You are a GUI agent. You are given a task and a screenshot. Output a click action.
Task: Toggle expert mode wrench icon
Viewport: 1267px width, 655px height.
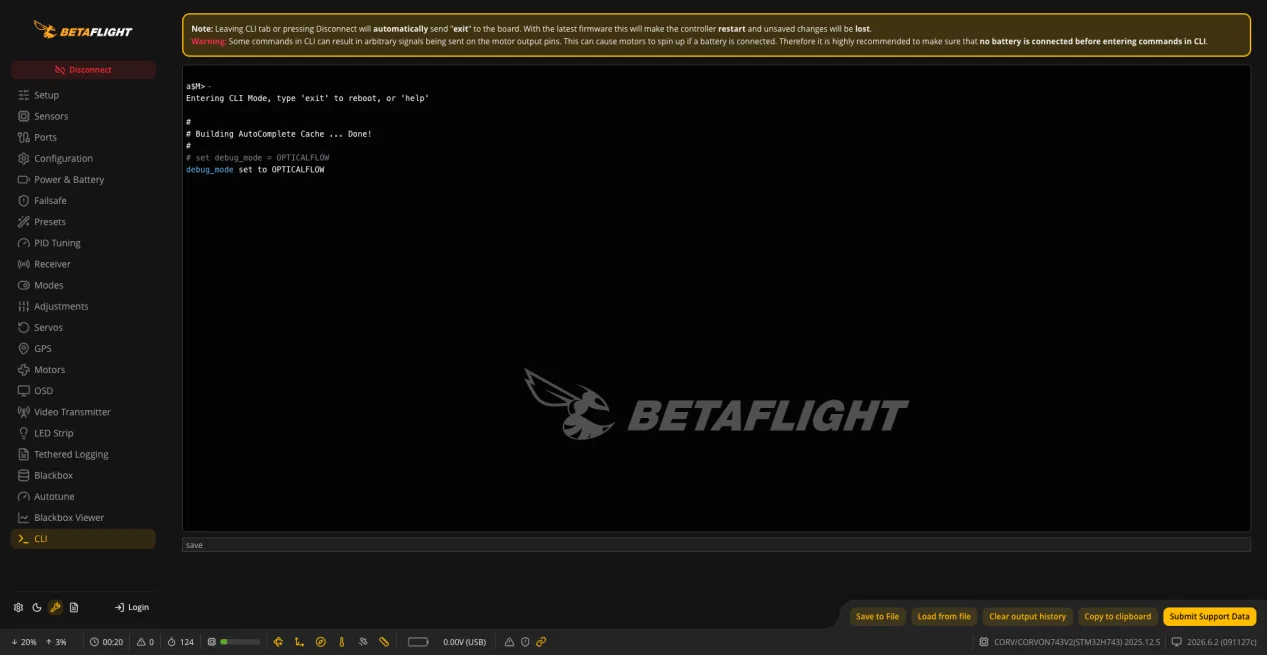click(55, 607)
